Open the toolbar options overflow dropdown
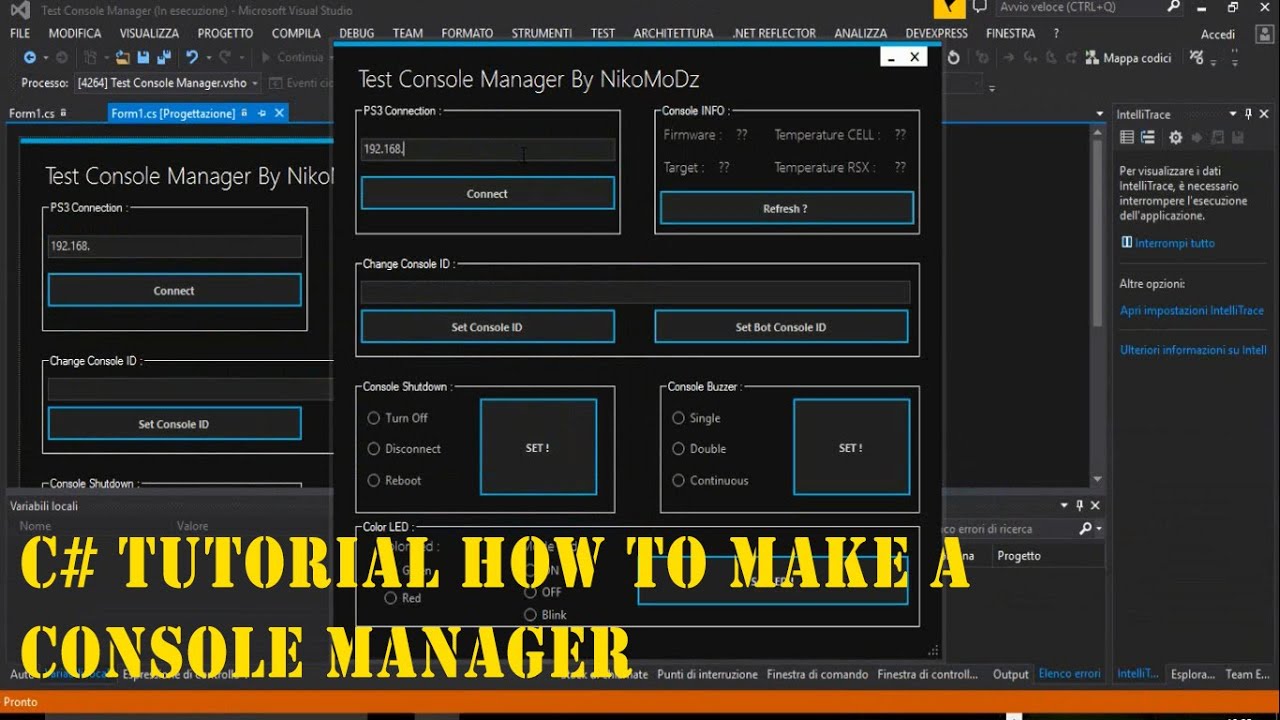 (991, 87)
